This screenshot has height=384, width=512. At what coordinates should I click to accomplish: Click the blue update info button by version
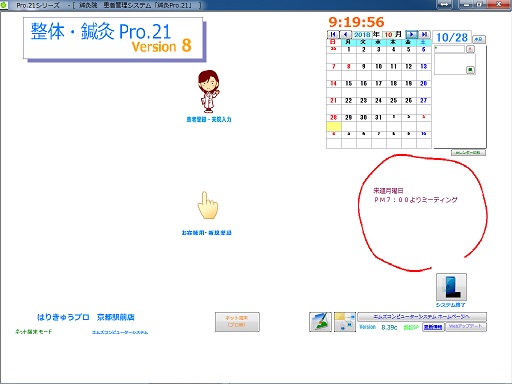(433, 327)
